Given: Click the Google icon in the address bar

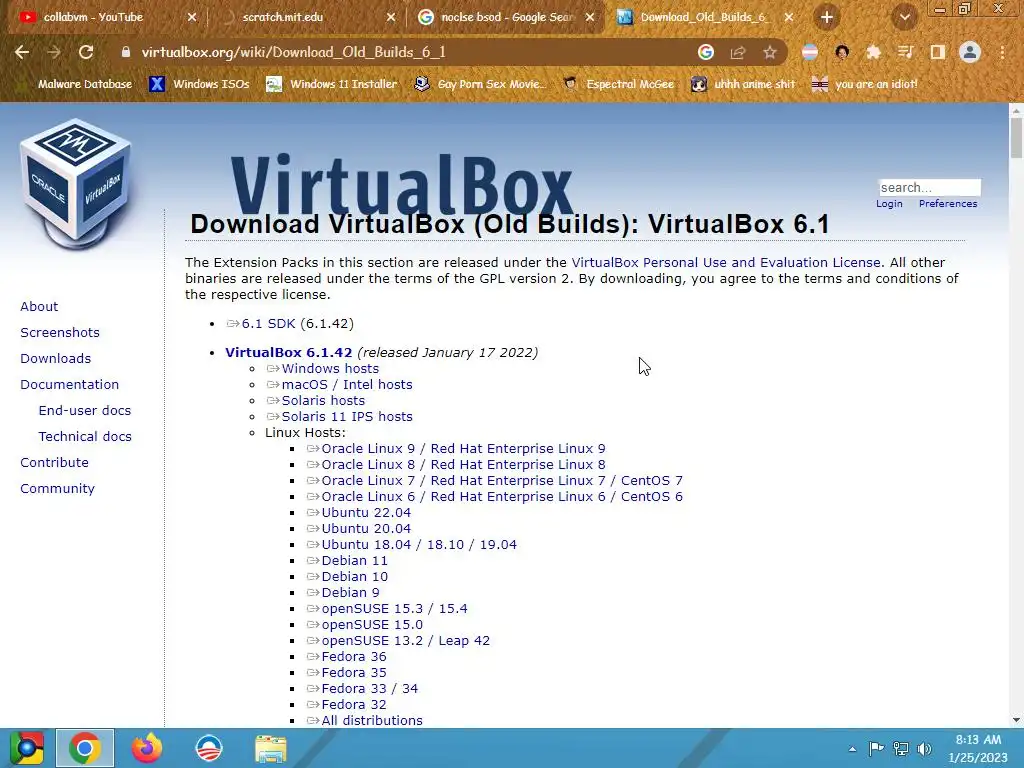Looking at the screenshot, I should 705,52.
